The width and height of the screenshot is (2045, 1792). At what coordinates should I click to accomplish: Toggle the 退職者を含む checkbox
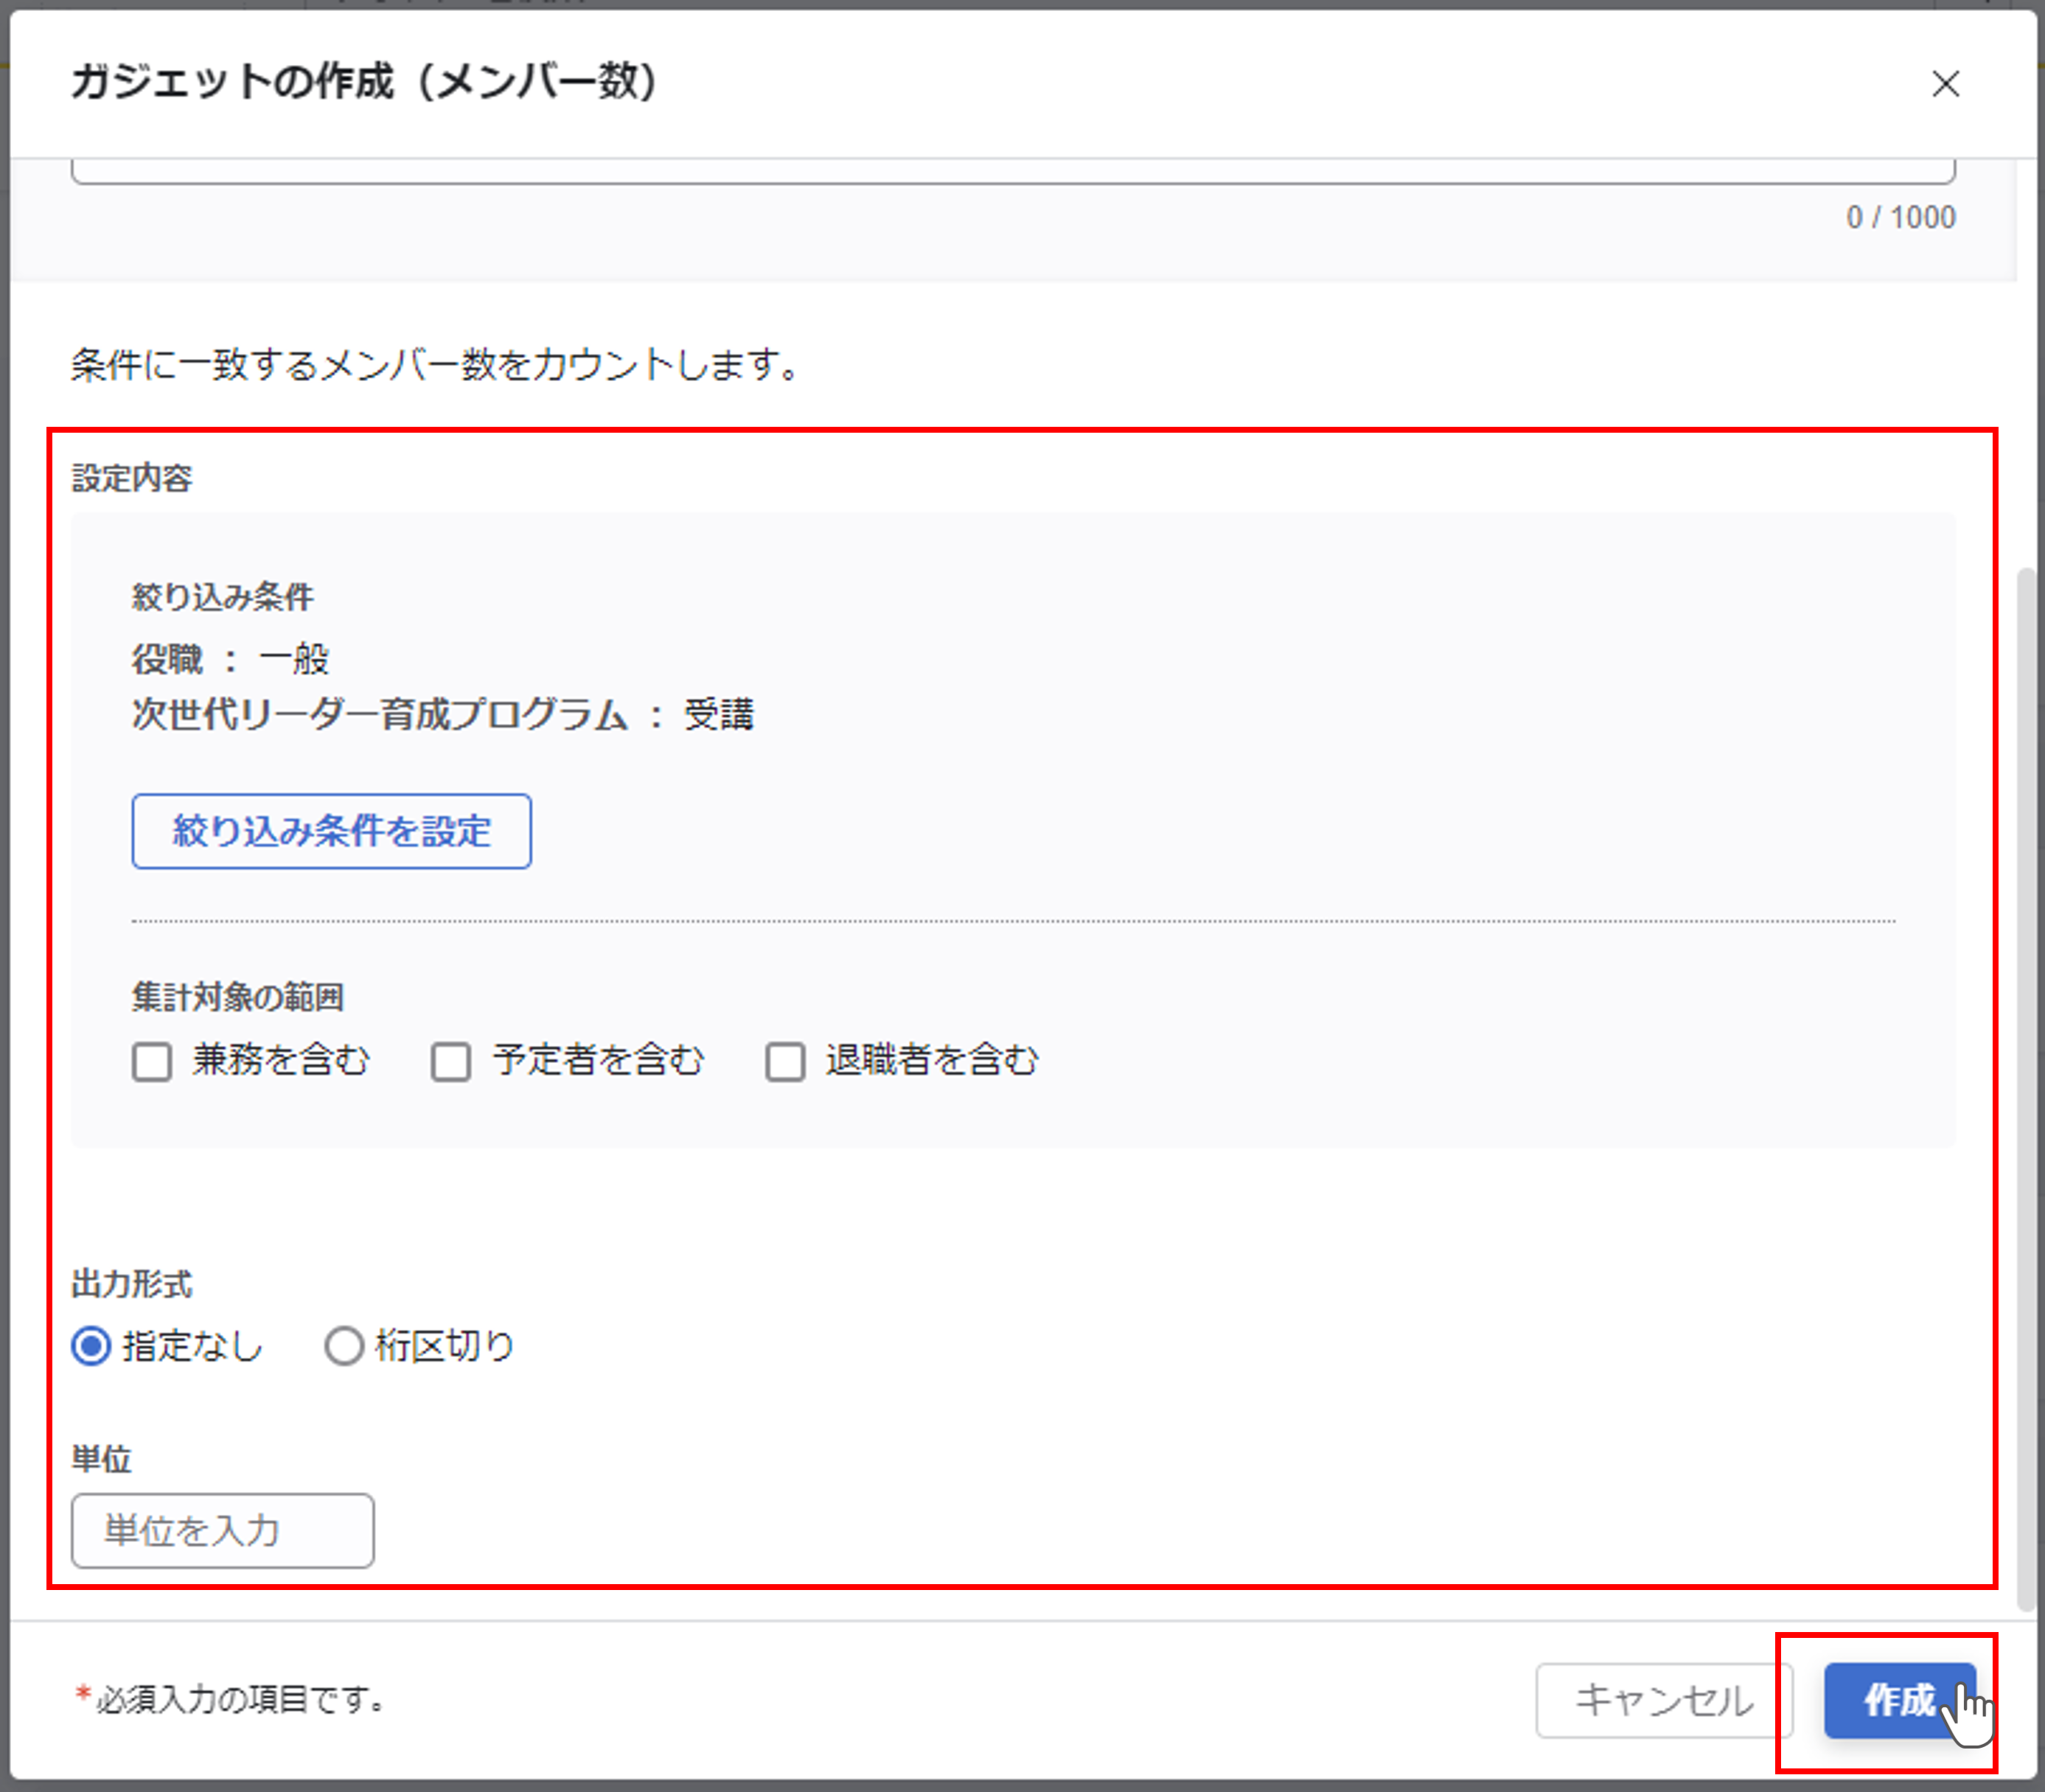[x=785, y=1061]
